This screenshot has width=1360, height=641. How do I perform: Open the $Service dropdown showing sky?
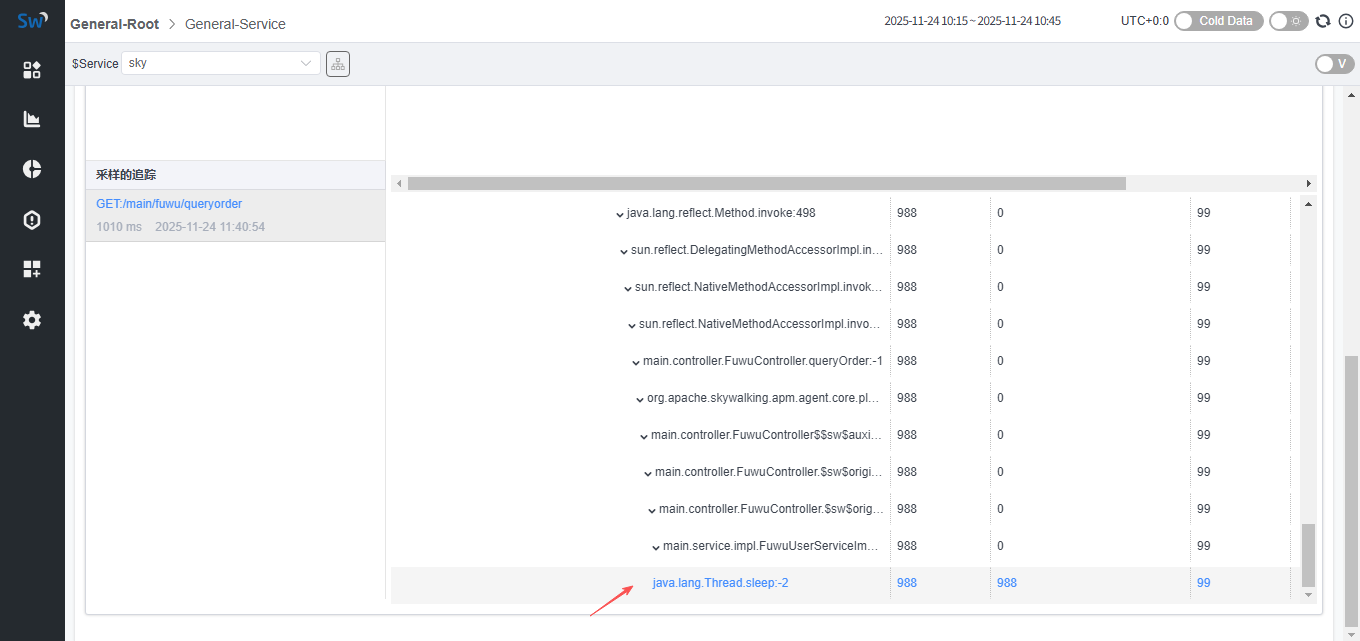[x=221, y=63]
